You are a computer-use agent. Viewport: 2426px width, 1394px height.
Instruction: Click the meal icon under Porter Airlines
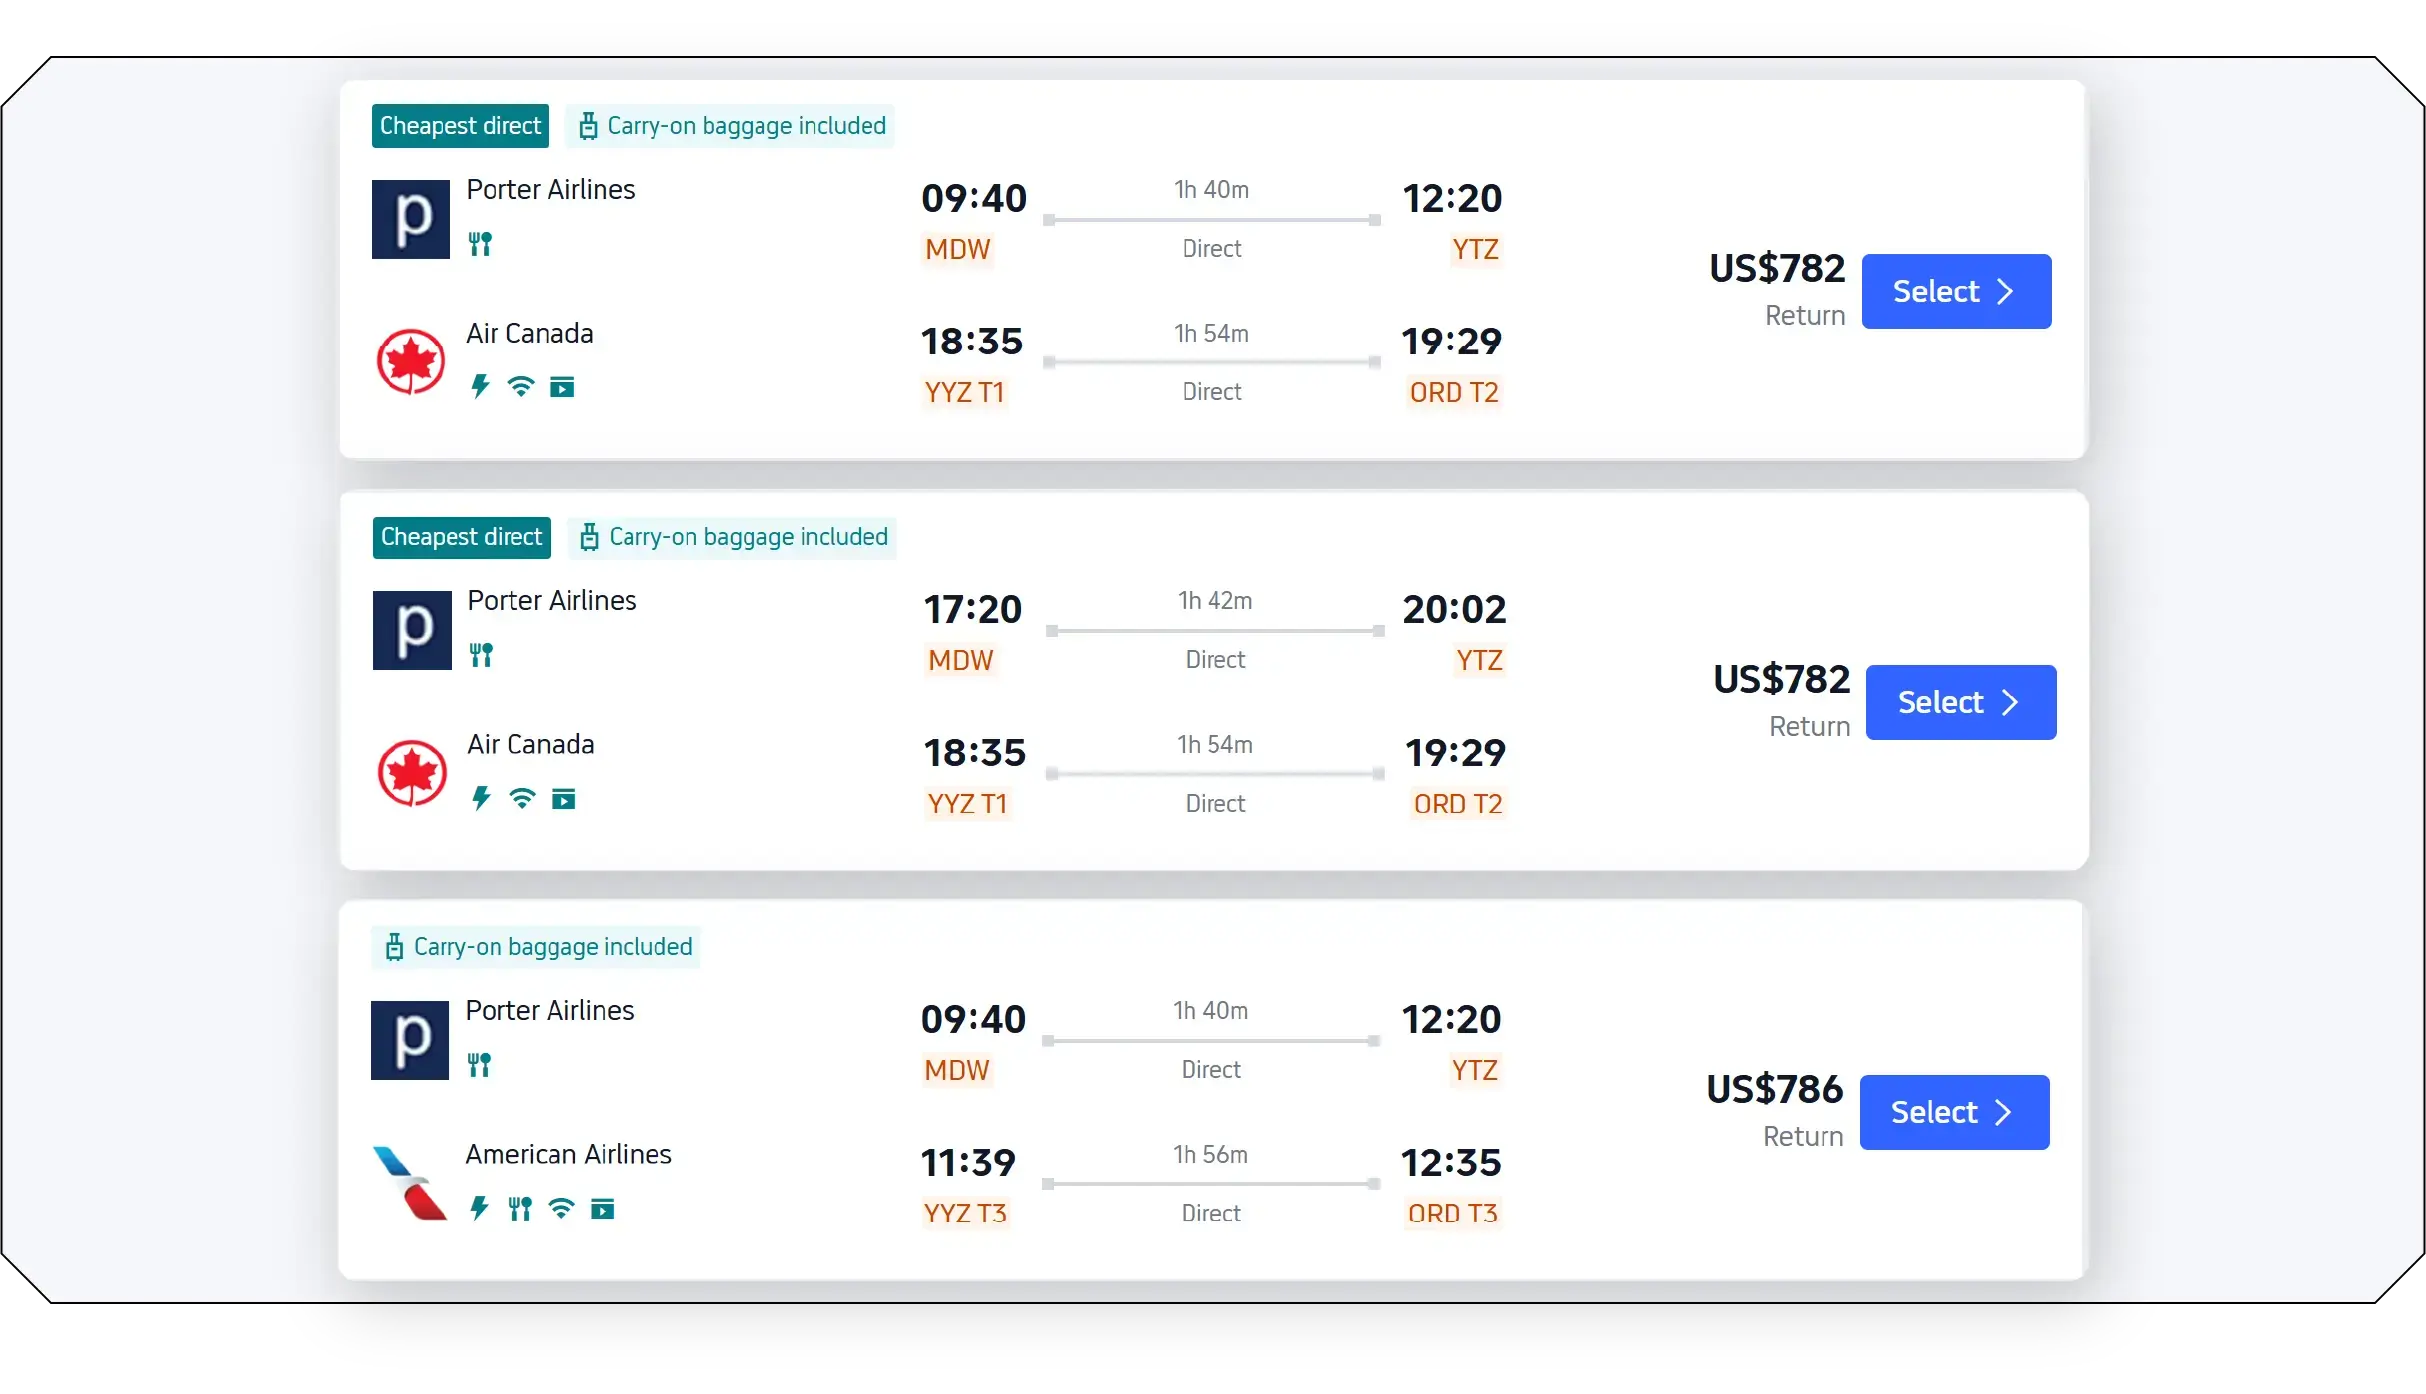(x=481, y=243)
